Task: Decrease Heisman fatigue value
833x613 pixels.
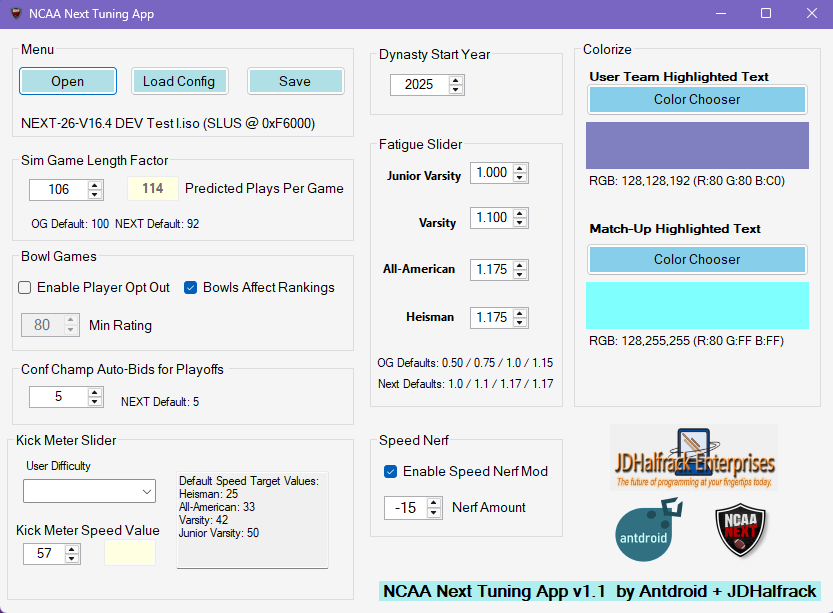Action: point(520,322)
